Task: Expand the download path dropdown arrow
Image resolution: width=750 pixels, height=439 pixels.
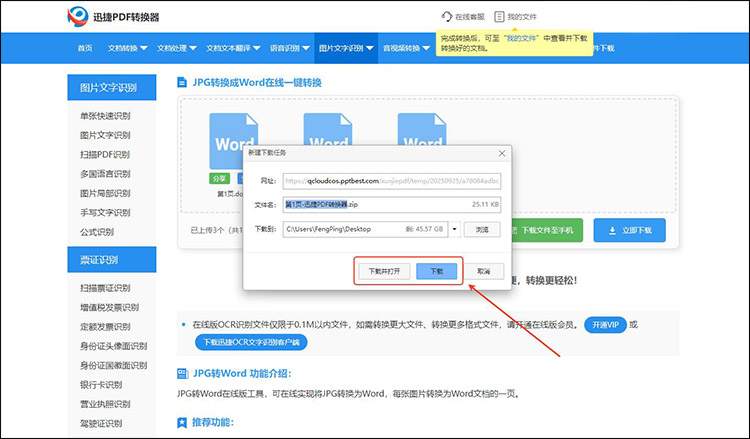Action: pyautogui.click(x=454, y=229)
